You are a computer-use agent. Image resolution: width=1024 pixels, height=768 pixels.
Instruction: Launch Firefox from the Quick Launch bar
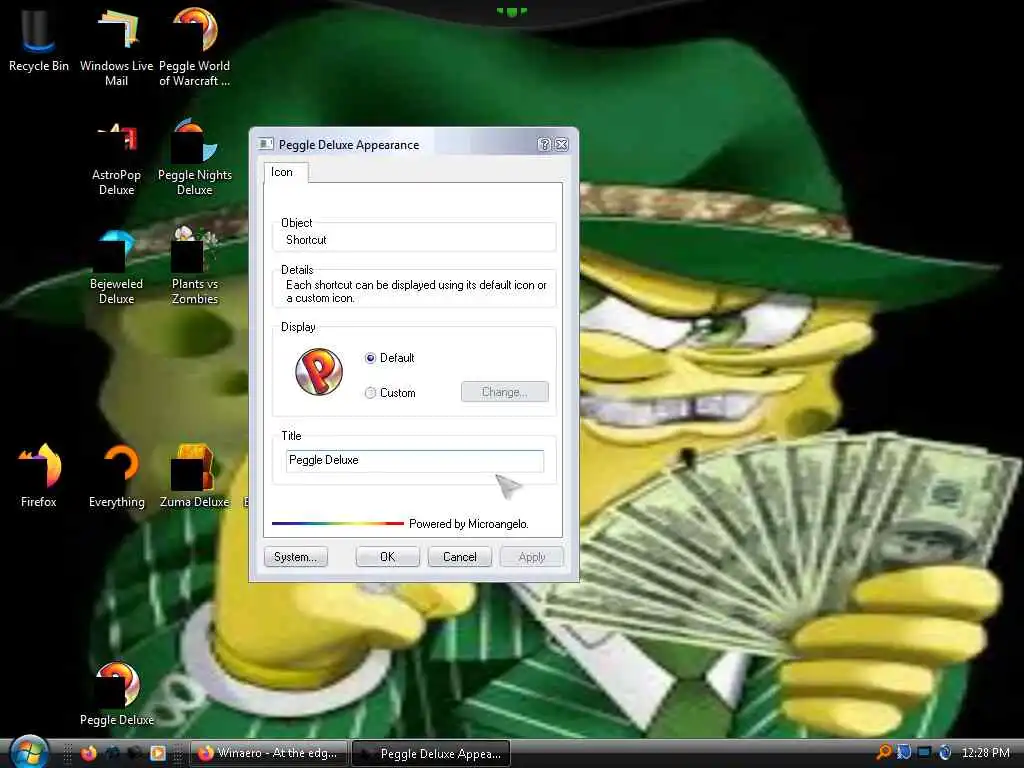click(89, 753)
